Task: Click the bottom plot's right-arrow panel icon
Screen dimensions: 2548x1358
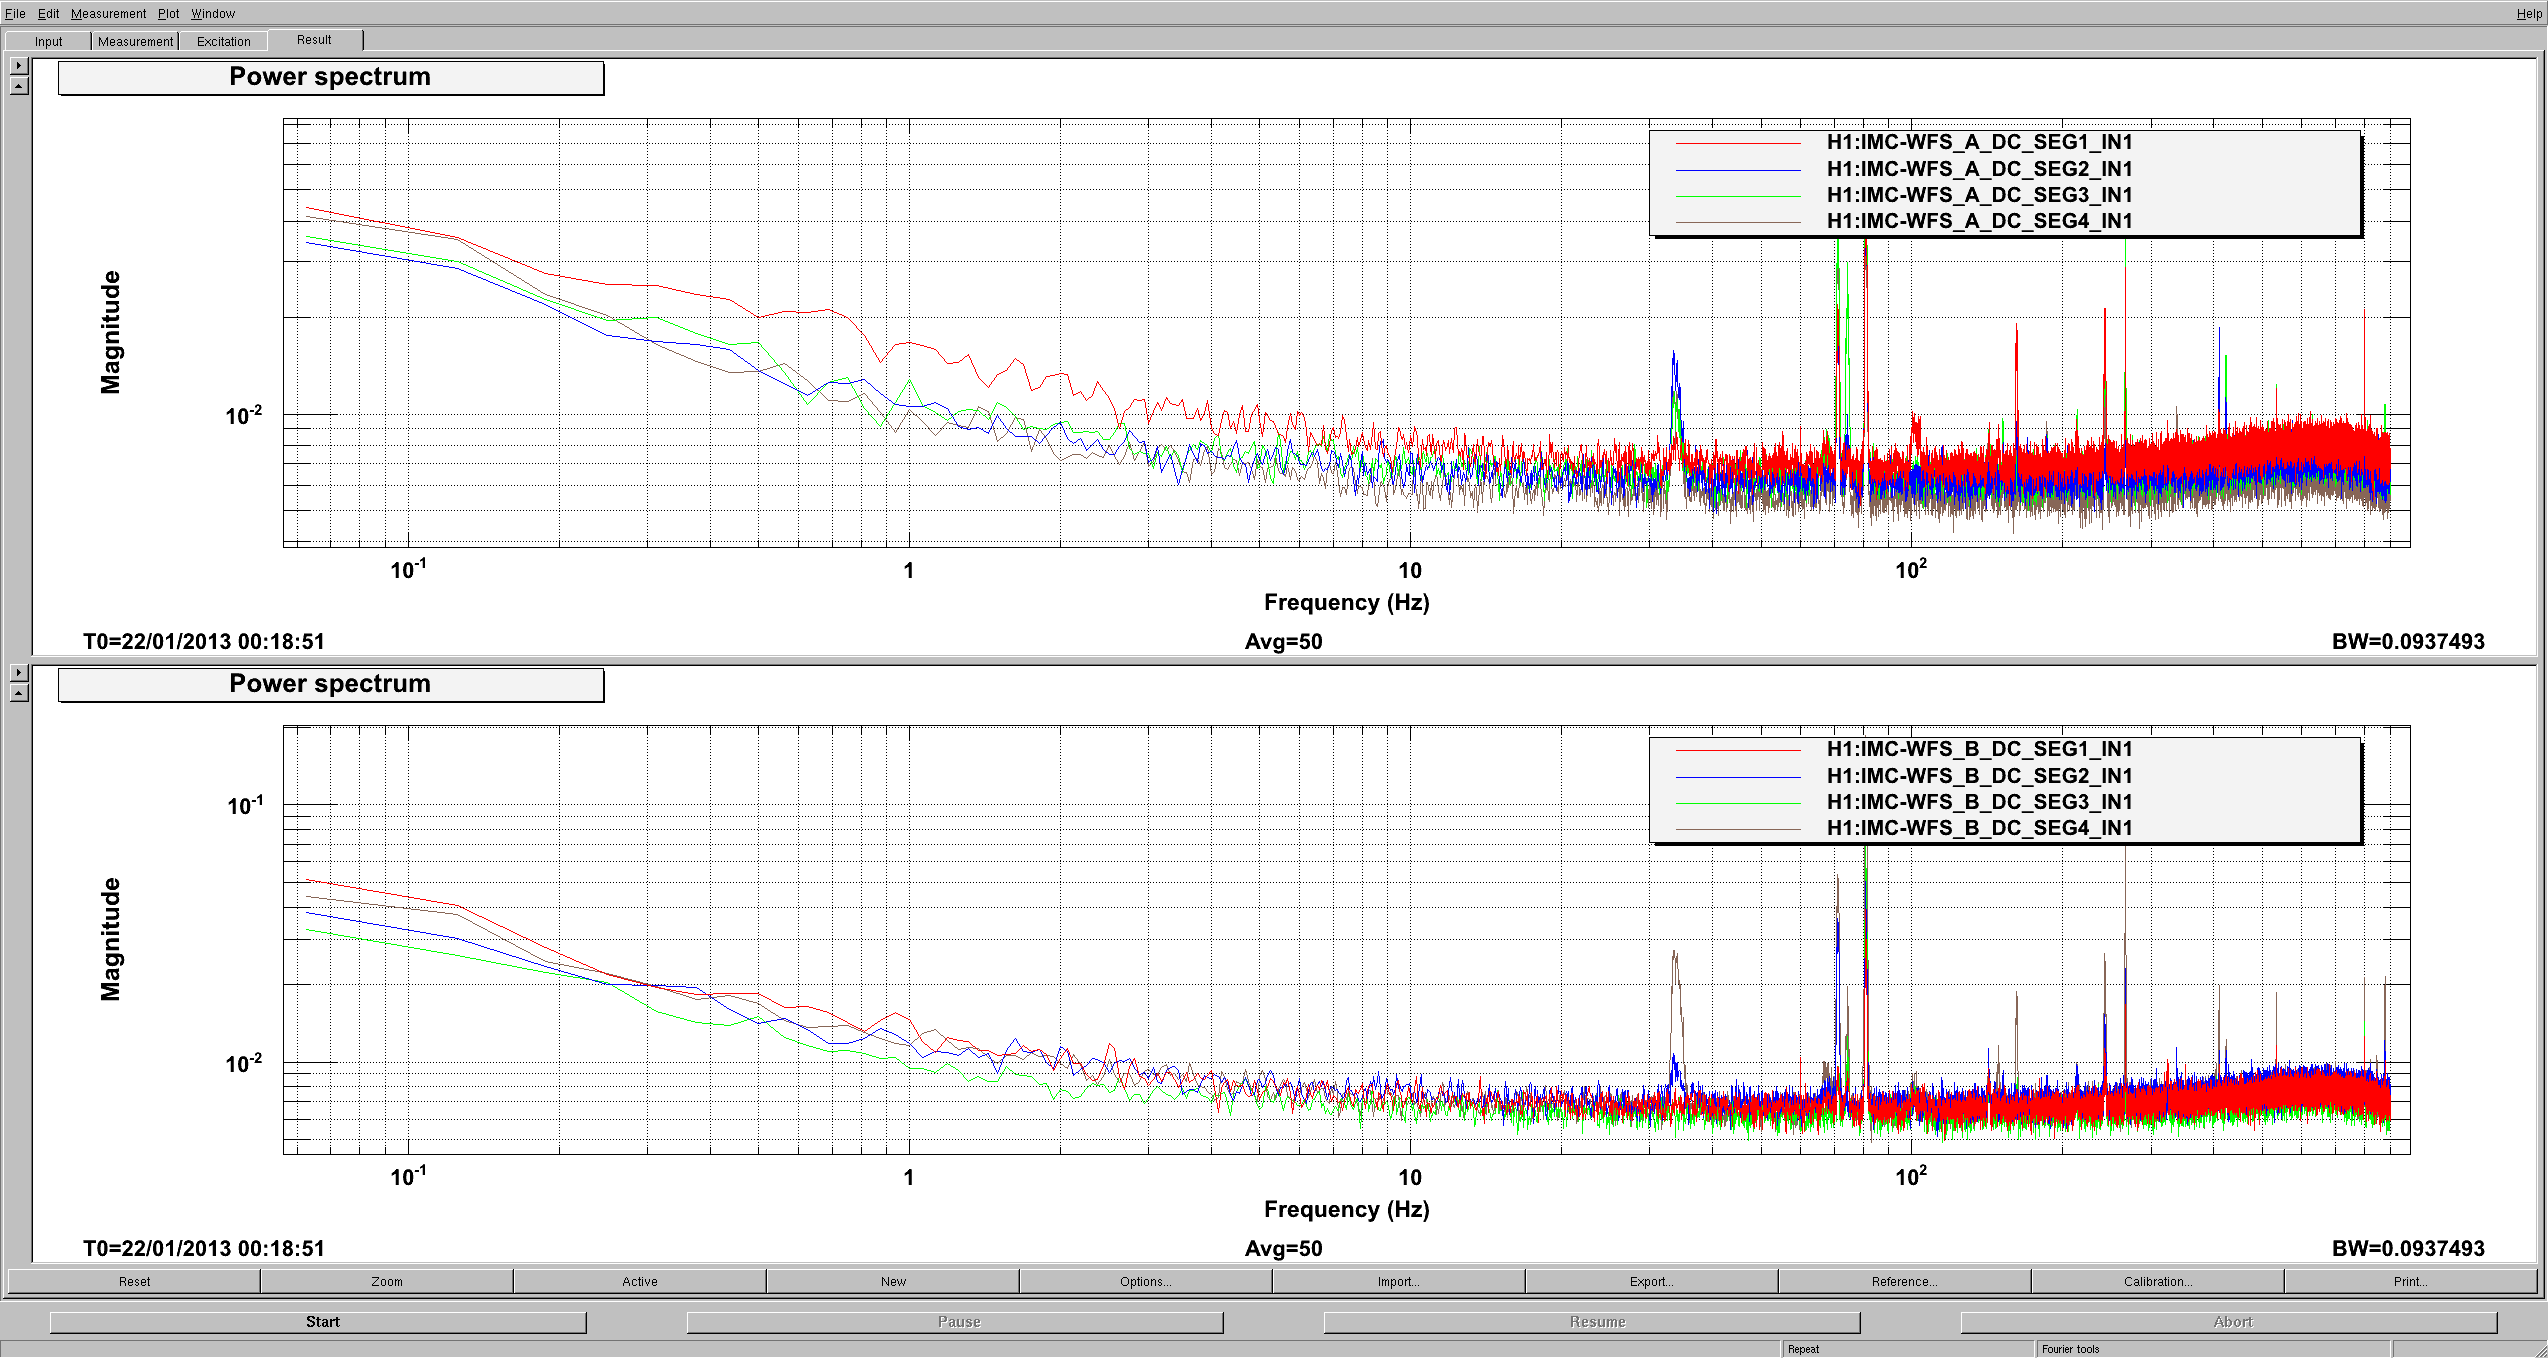Action: click(x=19, y=673)
